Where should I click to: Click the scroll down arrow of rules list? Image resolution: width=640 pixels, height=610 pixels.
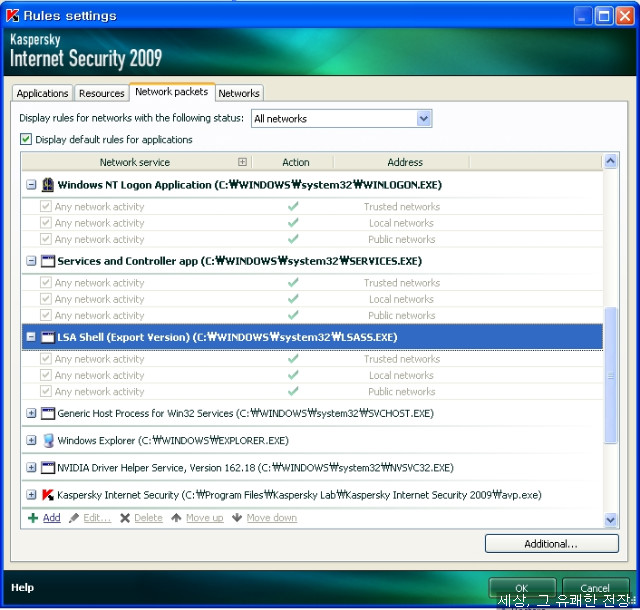coord(610,520)
